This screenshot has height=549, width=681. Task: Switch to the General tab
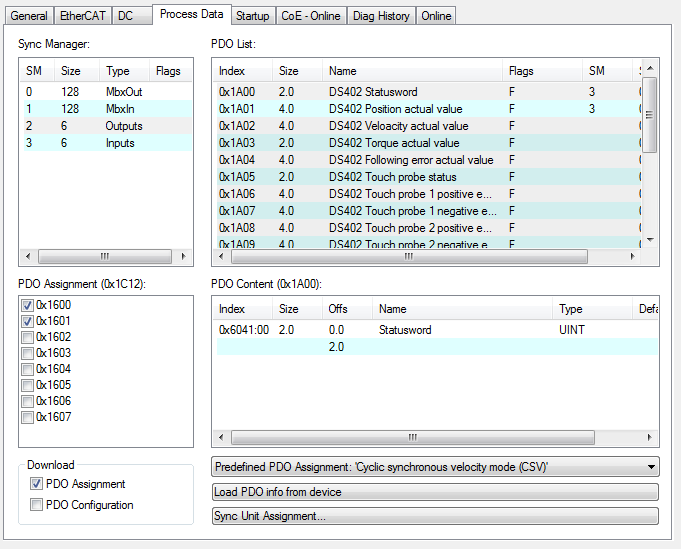pos(29,16)
